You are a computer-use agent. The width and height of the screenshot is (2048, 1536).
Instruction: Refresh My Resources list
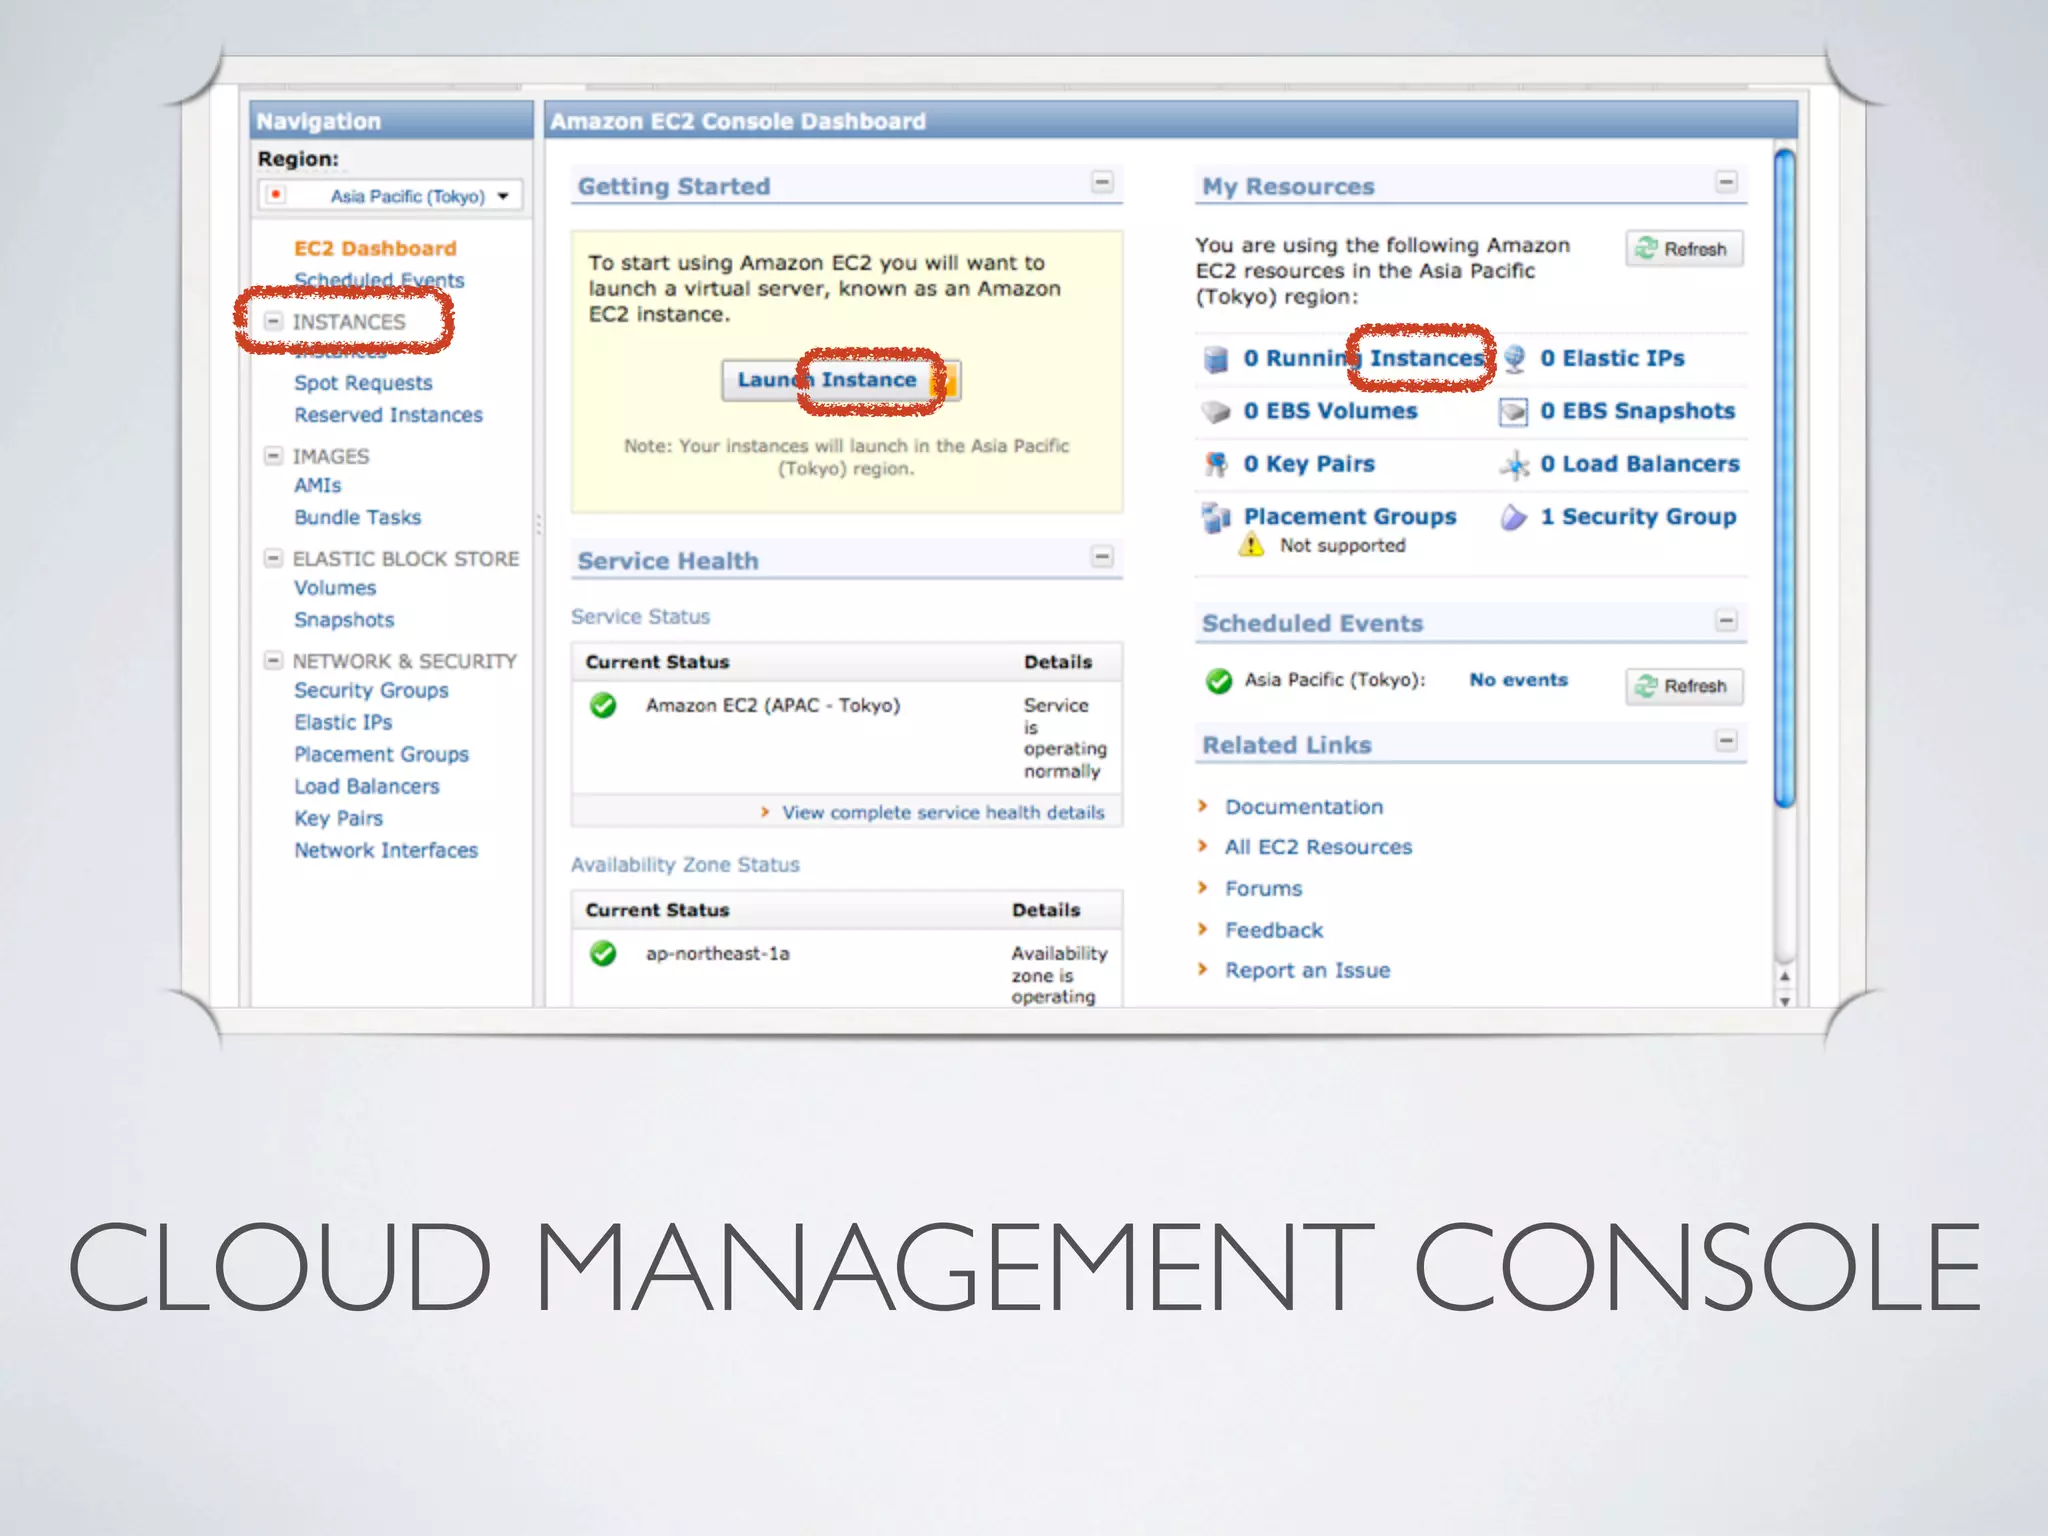tap(1684, 249)
